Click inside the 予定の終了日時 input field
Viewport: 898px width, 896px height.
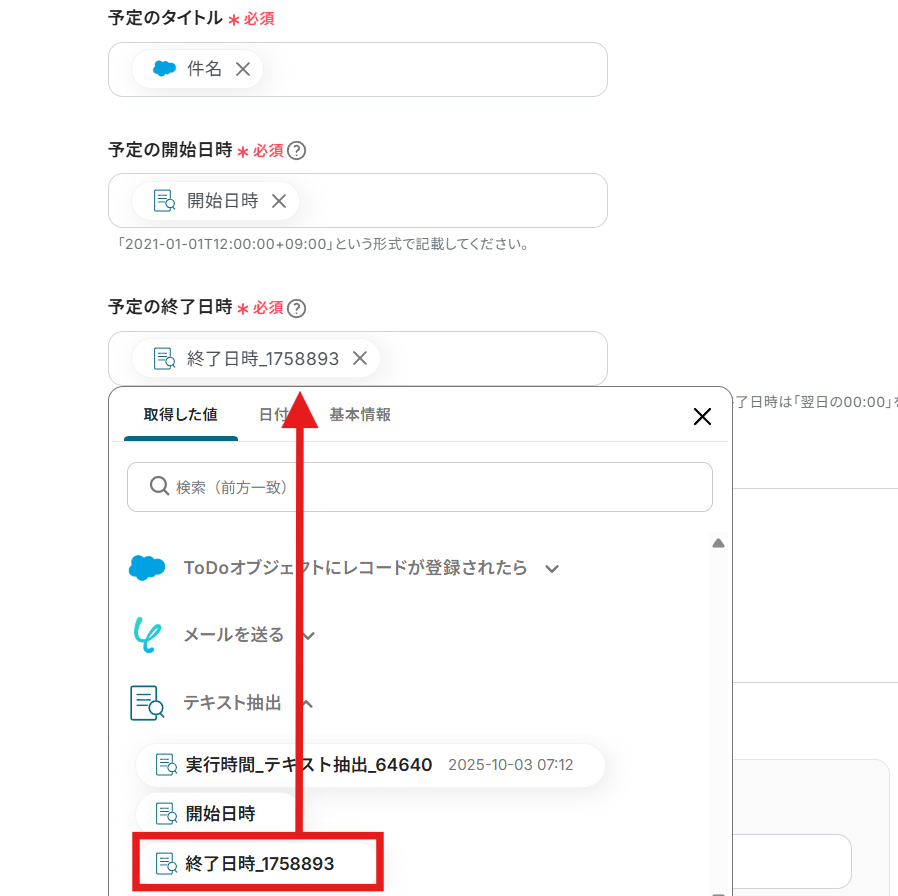coord(357,358)
